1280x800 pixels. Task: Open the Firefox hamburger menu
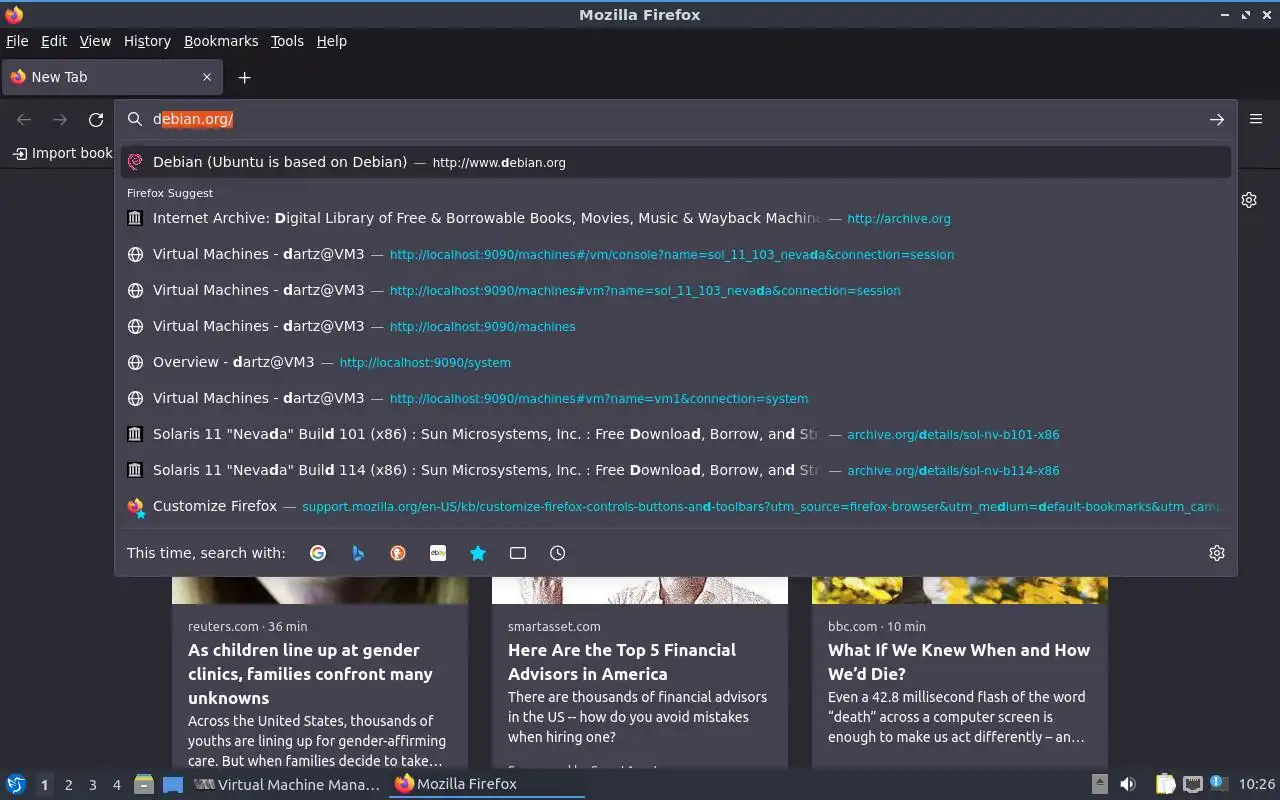(1256, 119)
